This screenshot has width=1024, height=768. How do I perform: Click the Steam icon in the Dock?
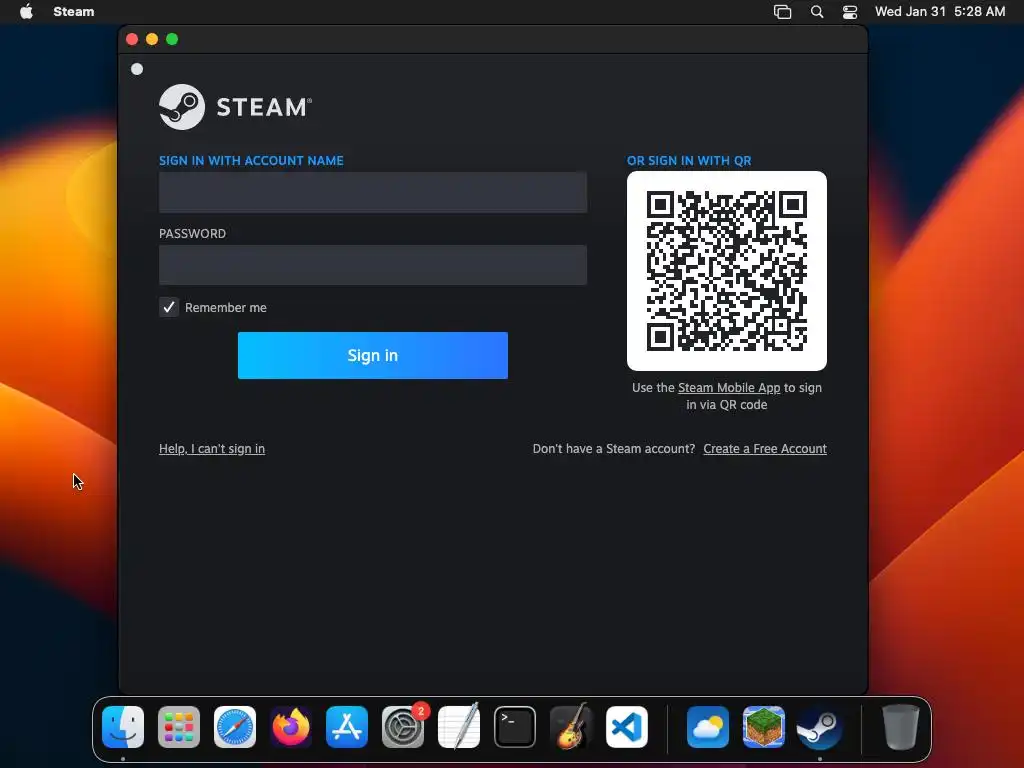[820, 727]
